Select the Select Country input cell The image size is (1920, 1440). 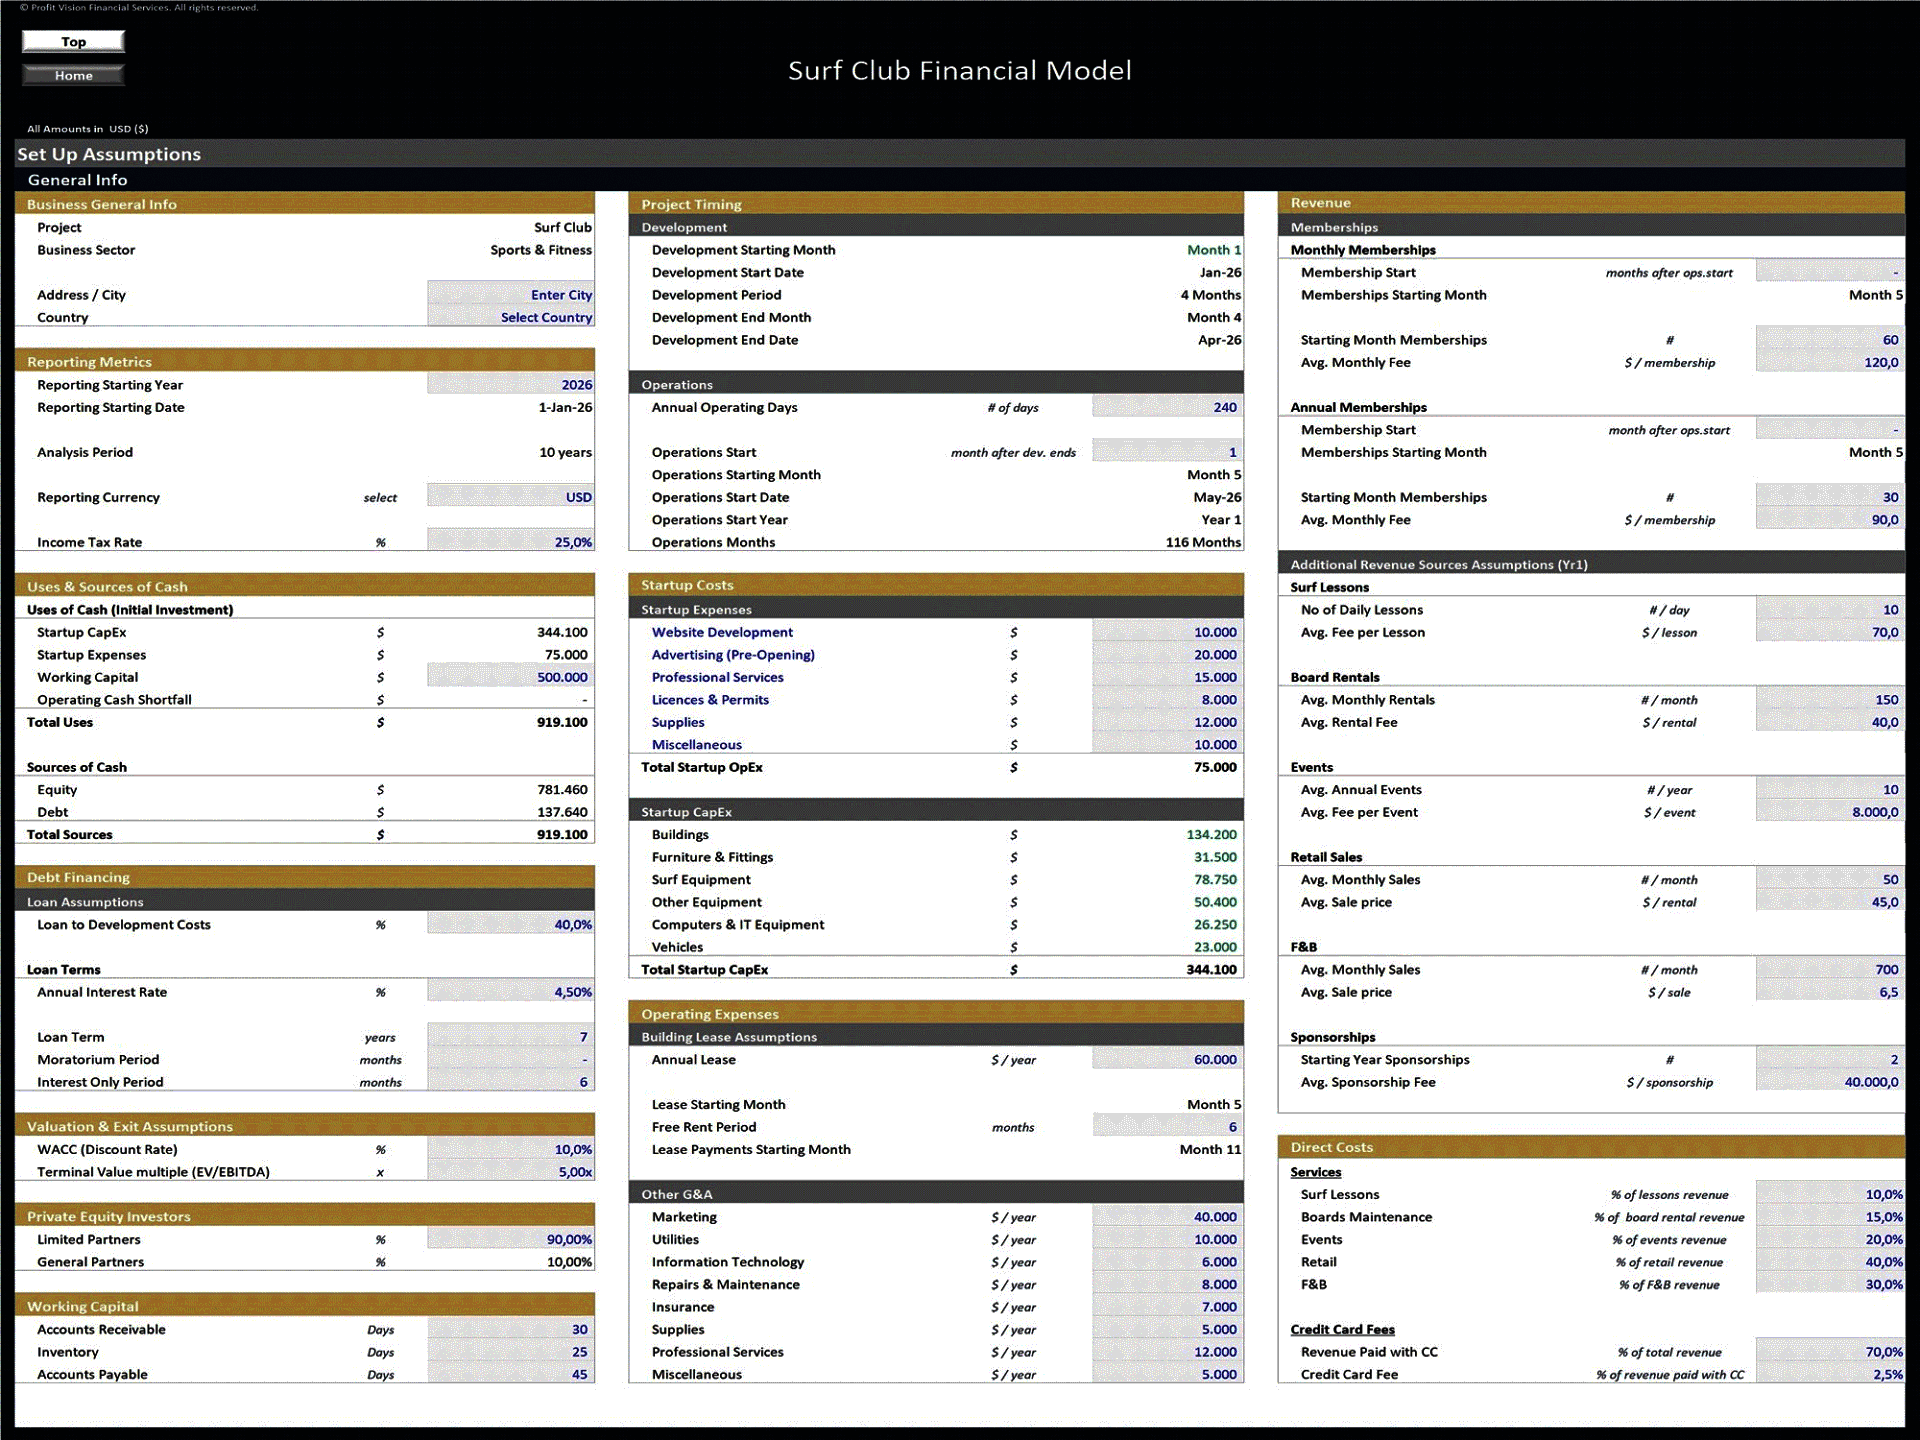coord(511,317)
